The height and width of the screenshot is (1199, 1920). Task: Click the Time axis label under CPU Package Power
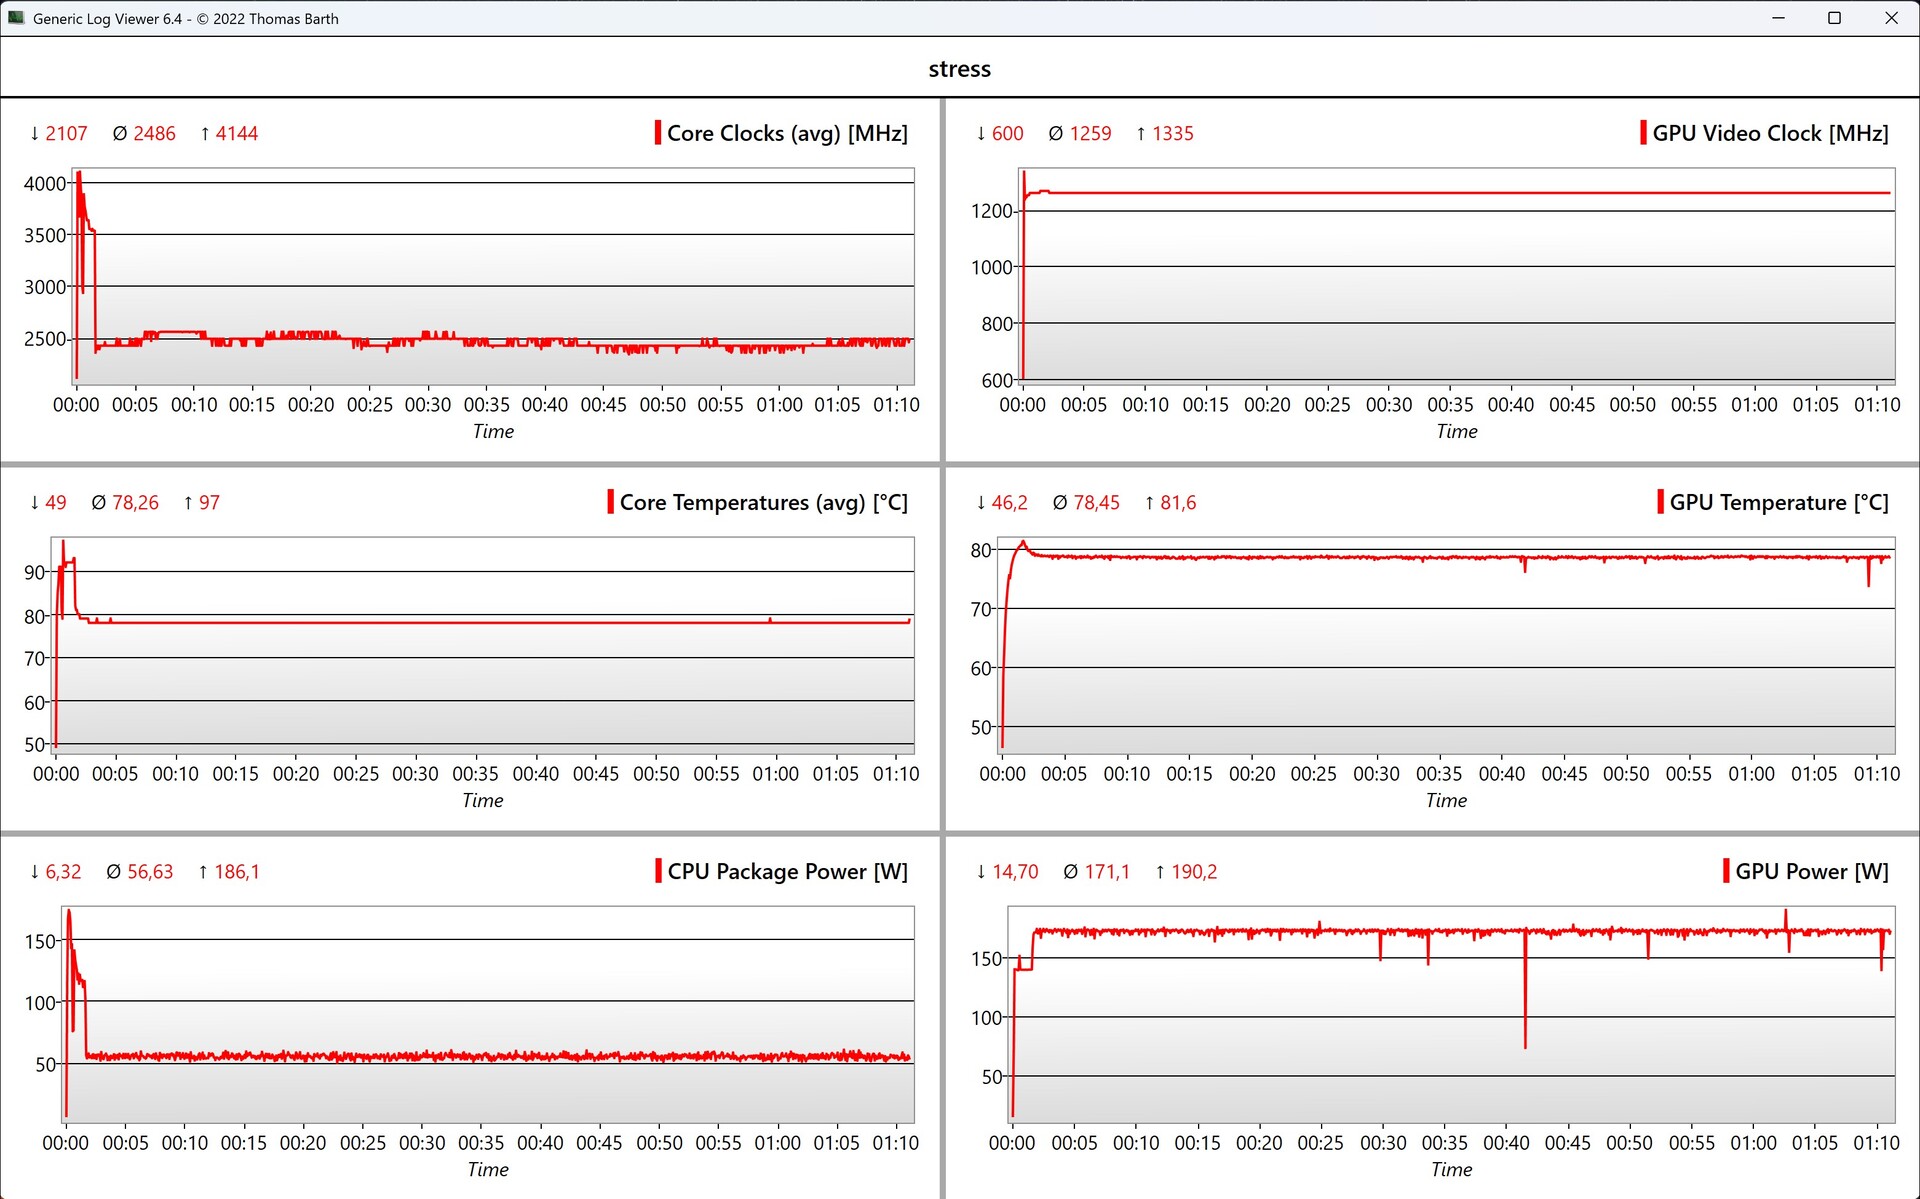pyautogui.click(x=488, y=1169)
